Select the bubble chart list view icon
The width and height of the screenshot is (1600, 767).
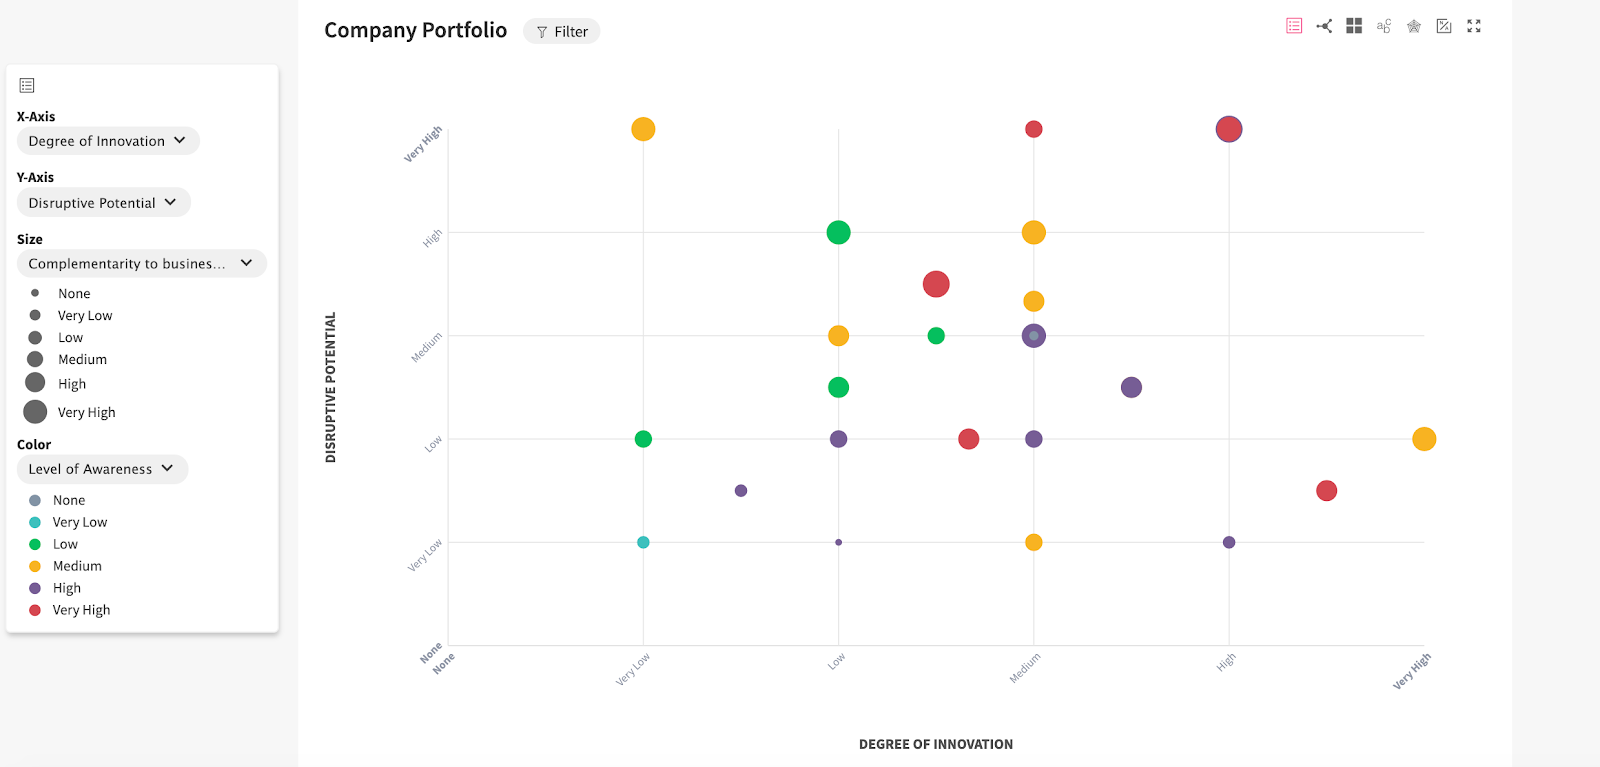1293,25
